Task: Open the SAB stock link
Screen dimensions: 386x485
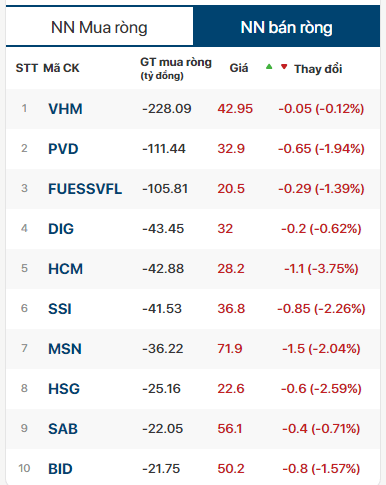Action: coord(63,429)
